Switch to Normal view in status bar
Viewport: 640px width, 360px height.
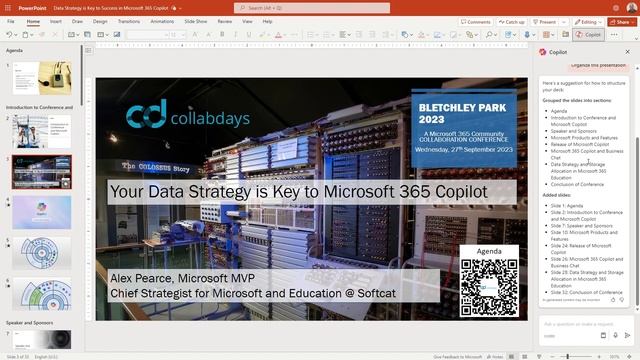point(511,357)
